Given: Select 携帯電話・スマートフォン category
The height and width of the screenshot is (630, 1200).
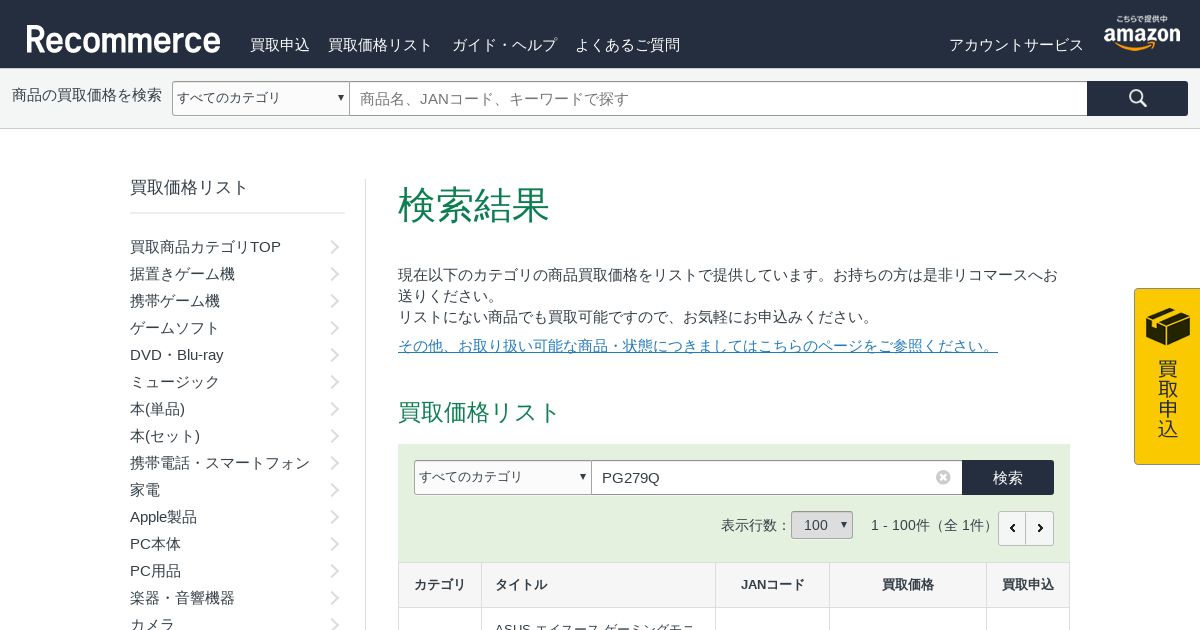Looking at the screenshot, I should (220, 463).
